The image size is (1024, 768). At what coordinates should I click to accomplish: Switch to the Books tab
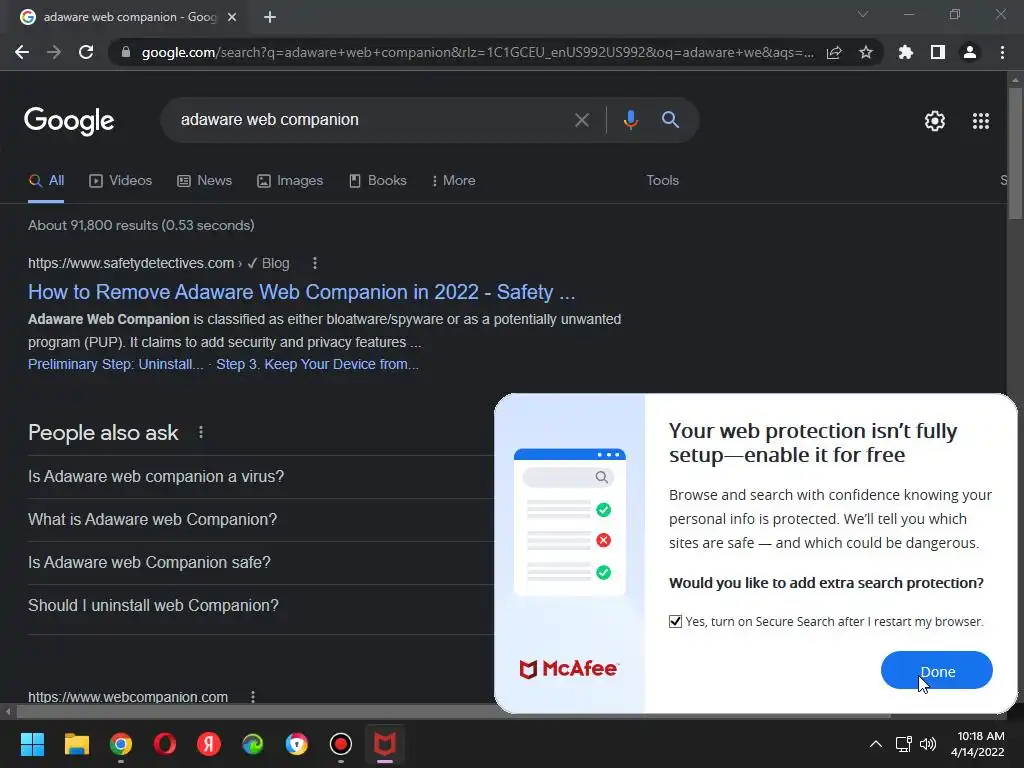pyautogui.click(x=377, y=181)
